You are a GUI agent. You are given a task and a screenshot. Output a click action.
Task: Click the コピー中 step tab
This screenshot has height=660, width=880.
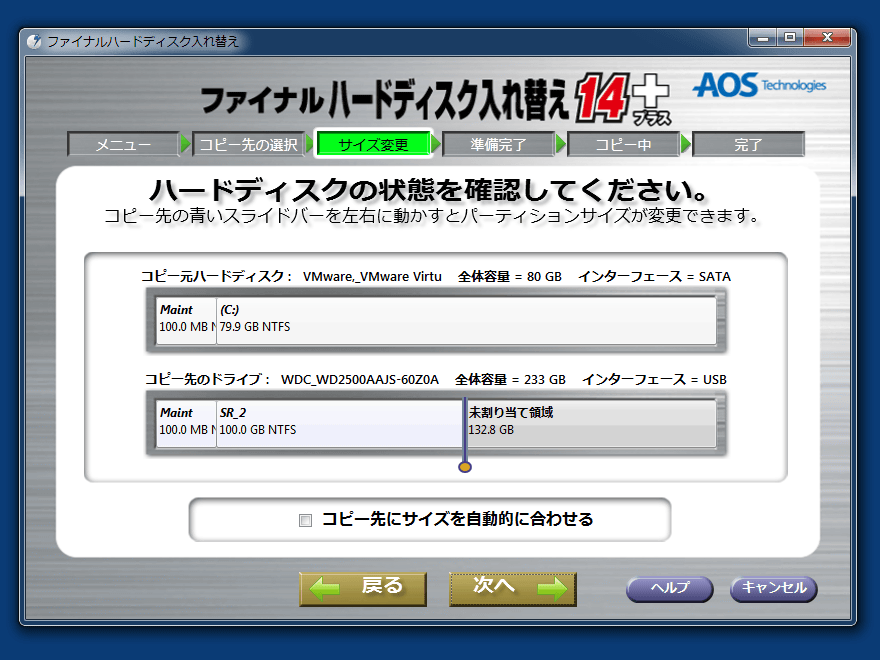click(x=624, y=145)
